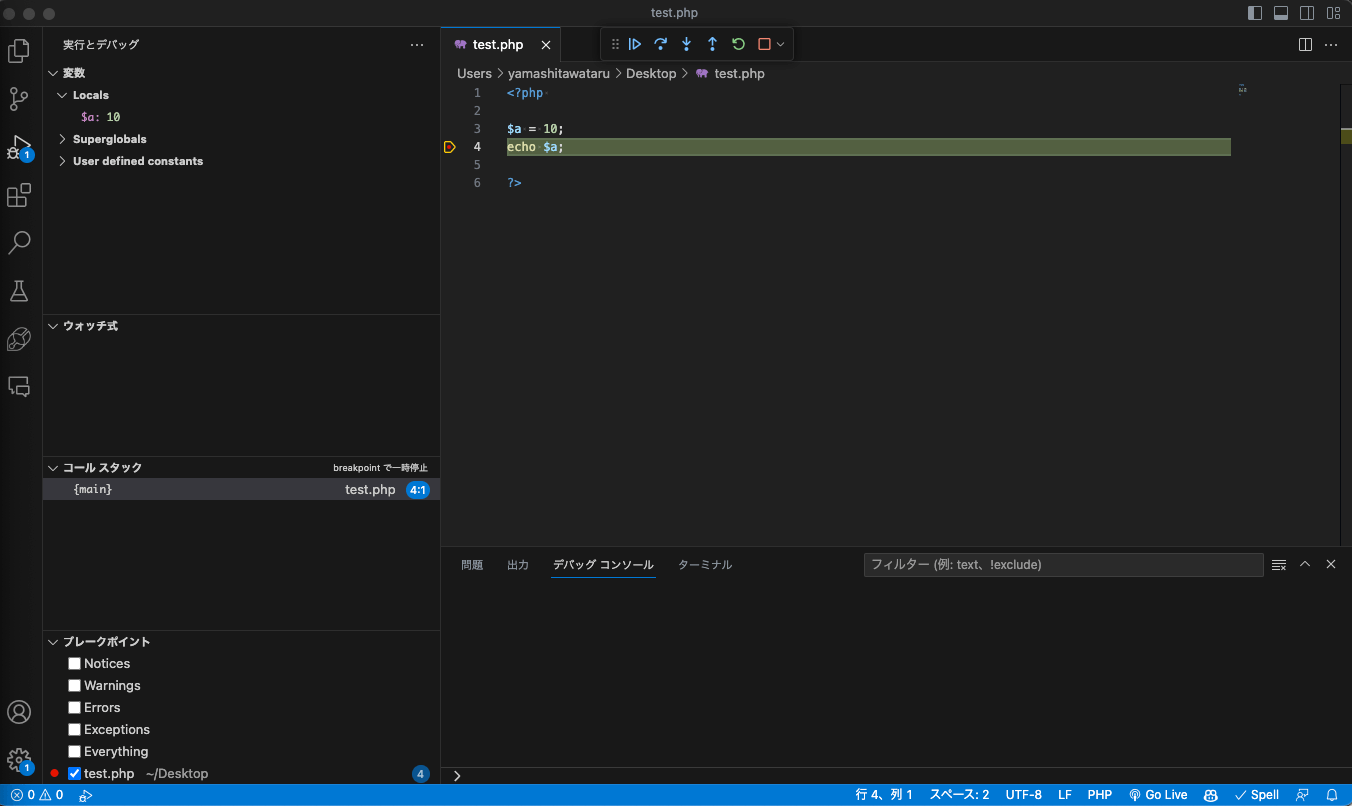Screen dimensions: 1352x806
Task: Open the Accounts profile icon
Action: coord(19,712)
